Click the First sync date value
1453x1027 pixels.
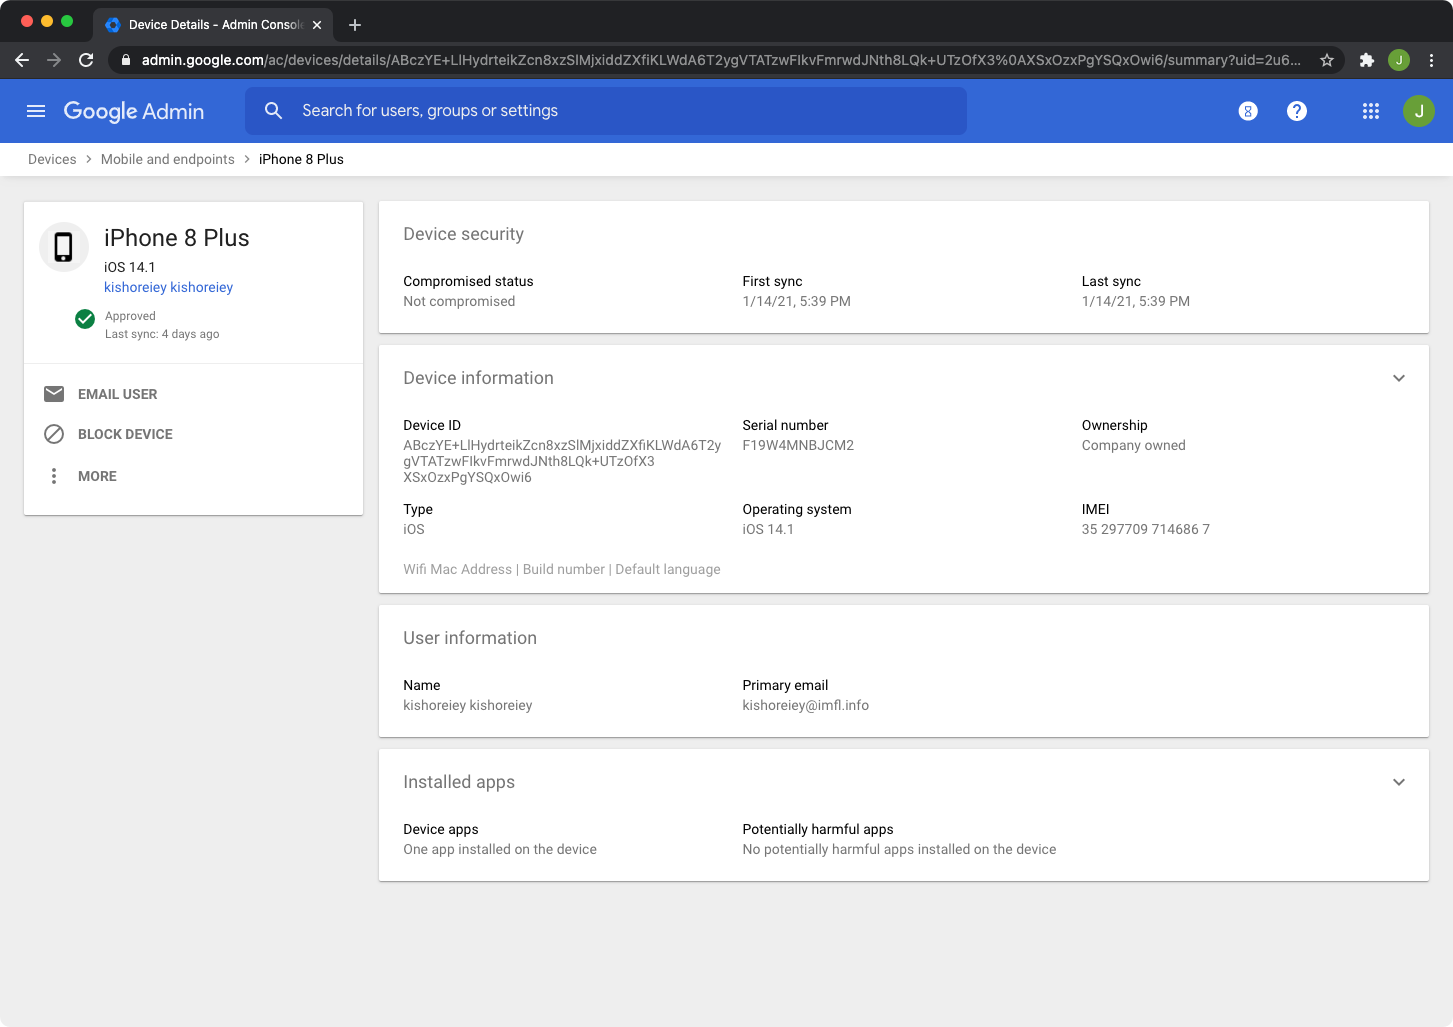point(796,301)
